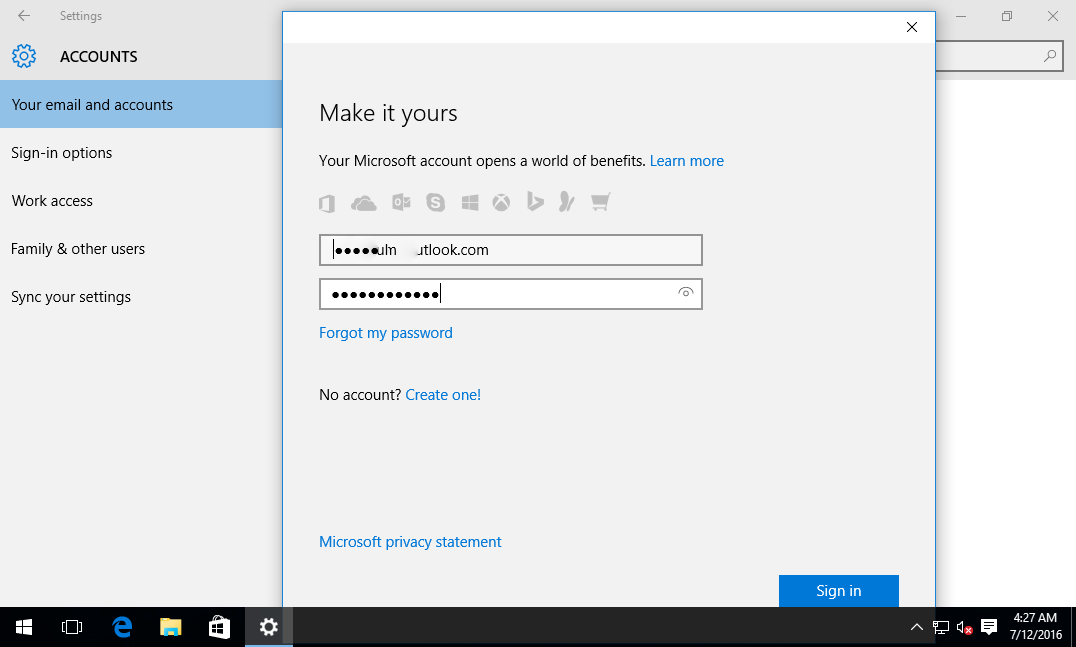Click the Store shopping cart icon

(x=600, y=202)
